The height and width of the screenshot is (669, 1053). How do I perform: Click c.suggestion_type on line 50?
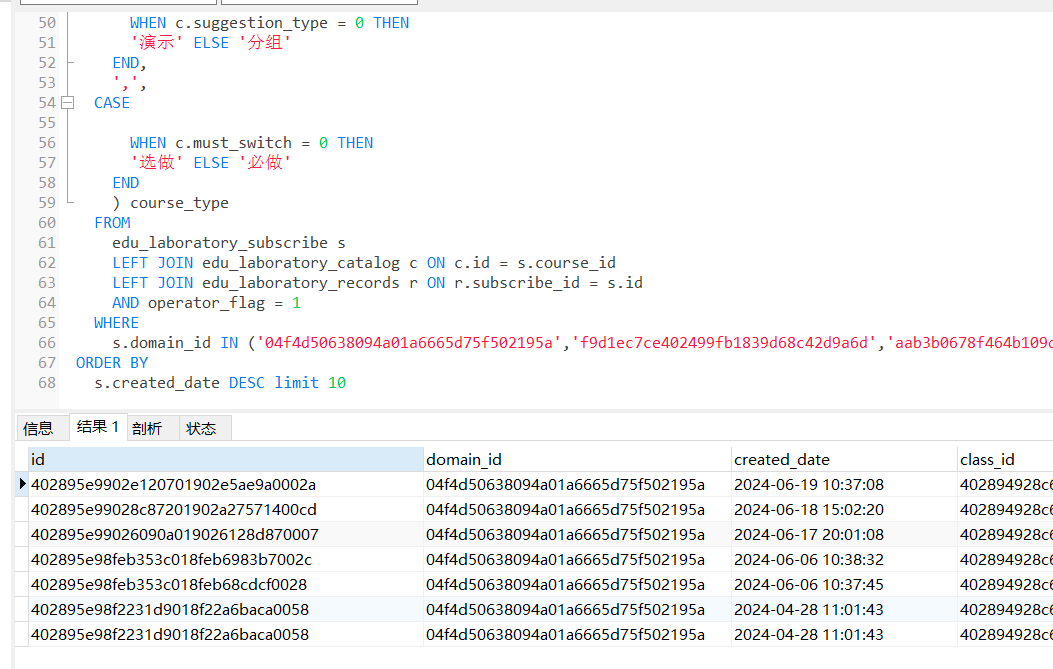[x=252, y=24]
